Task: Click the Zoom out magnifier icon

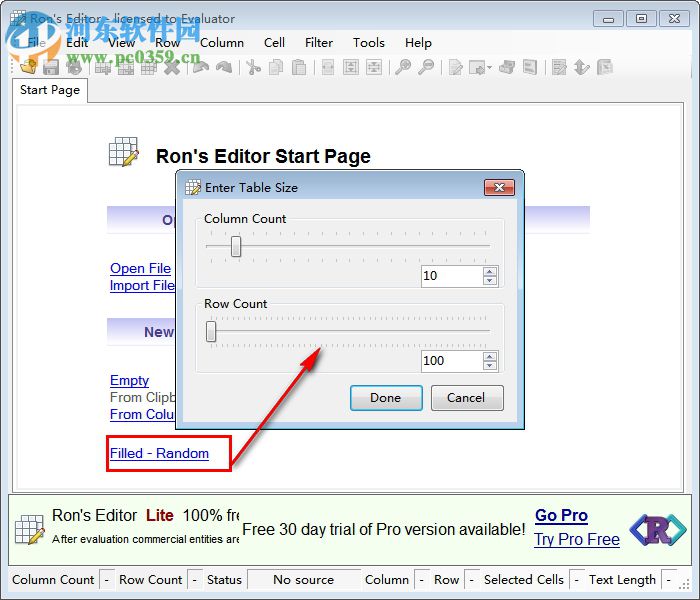Action: 426,67
